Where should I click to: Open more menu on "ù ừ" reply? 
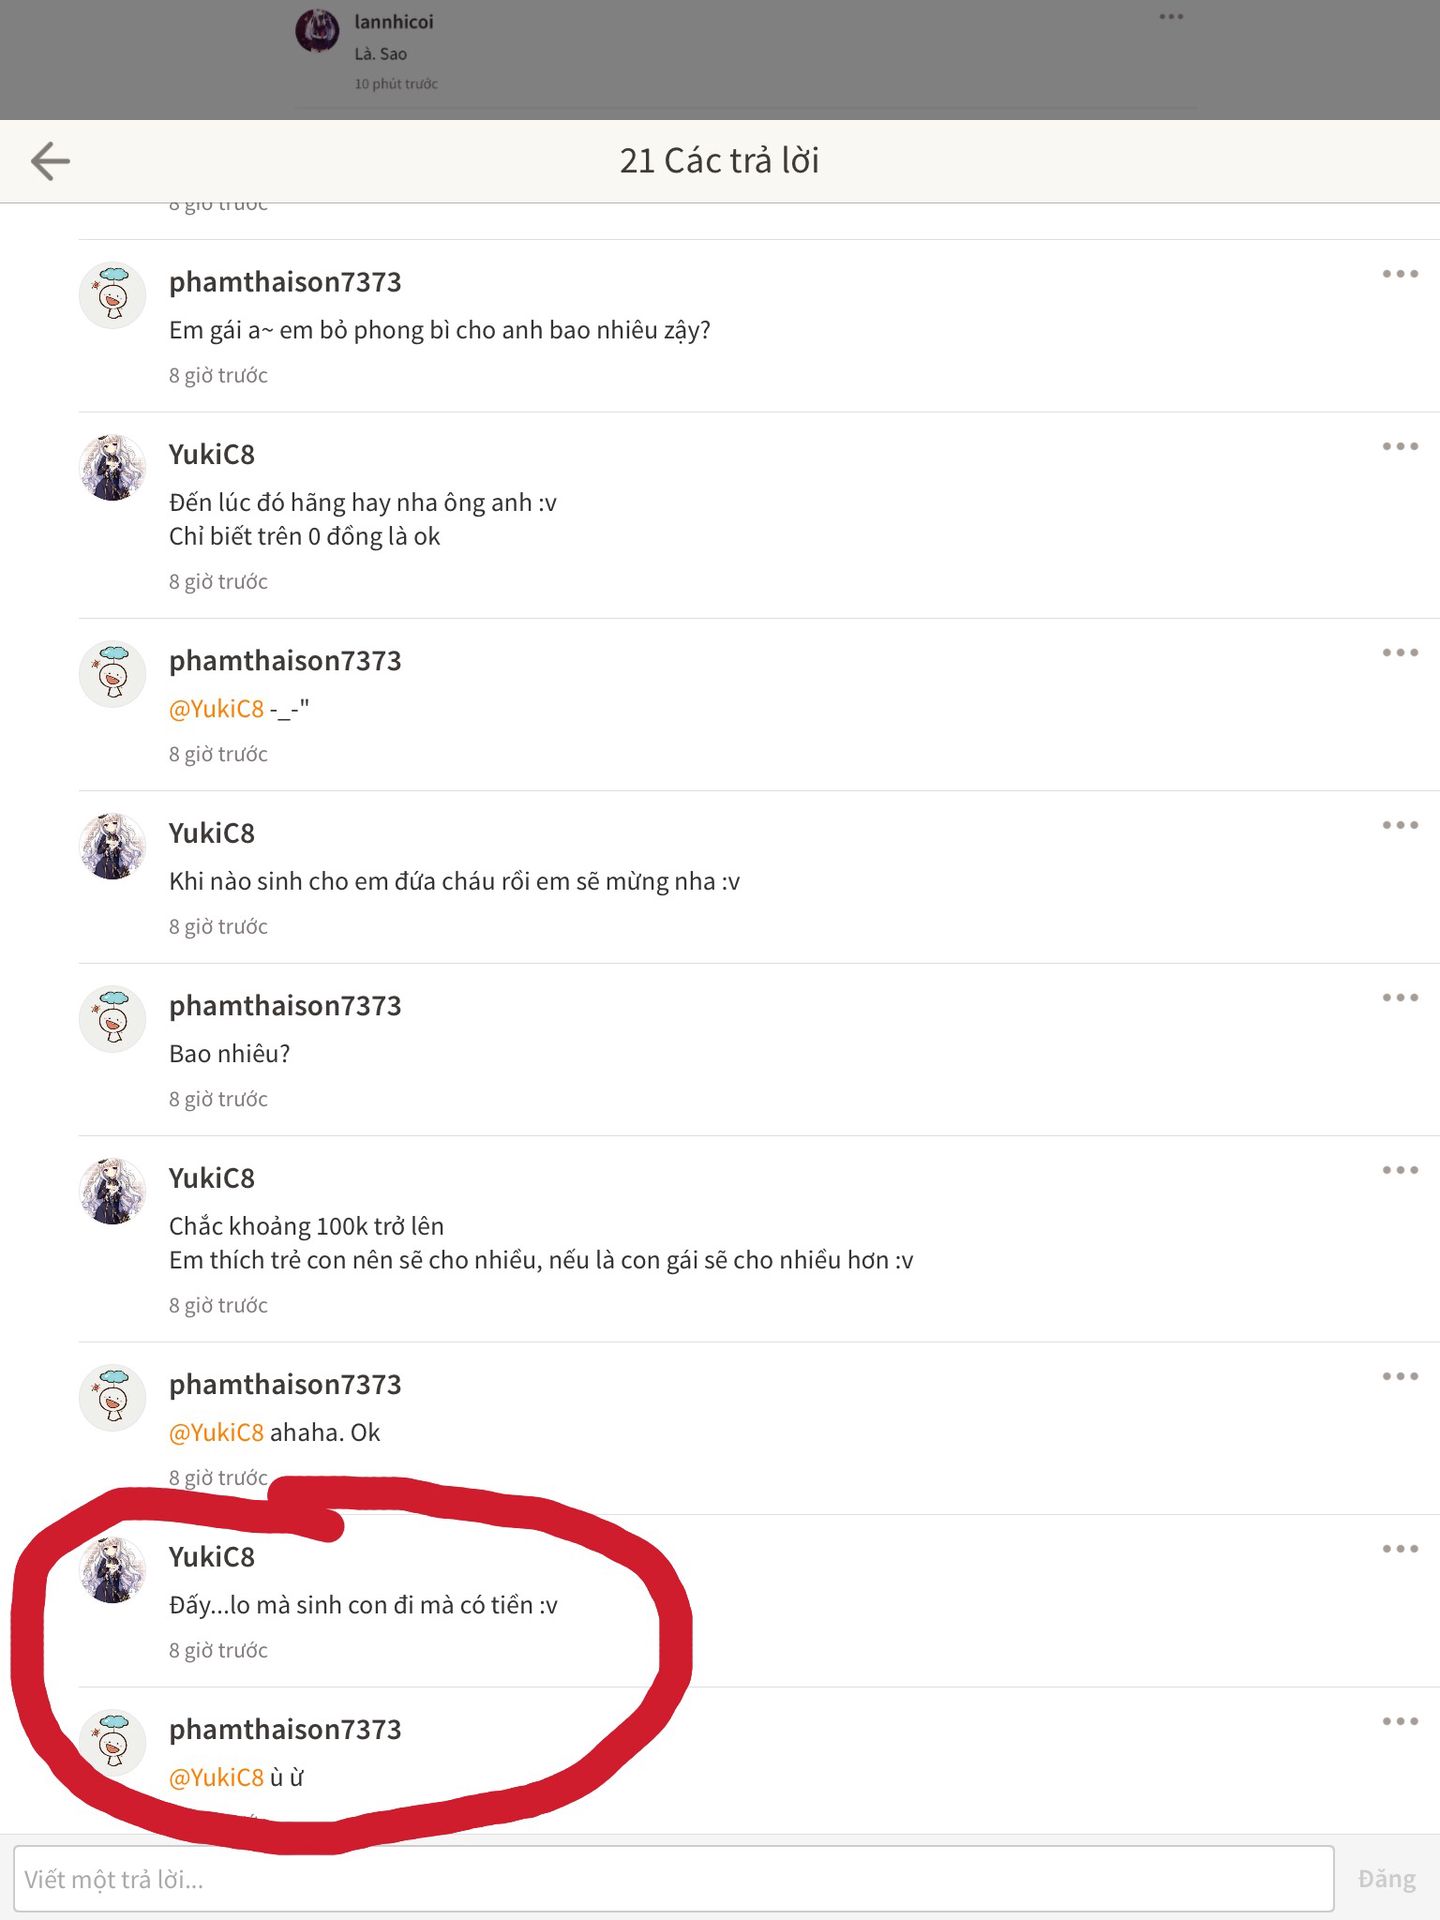pos(1400,1722)
